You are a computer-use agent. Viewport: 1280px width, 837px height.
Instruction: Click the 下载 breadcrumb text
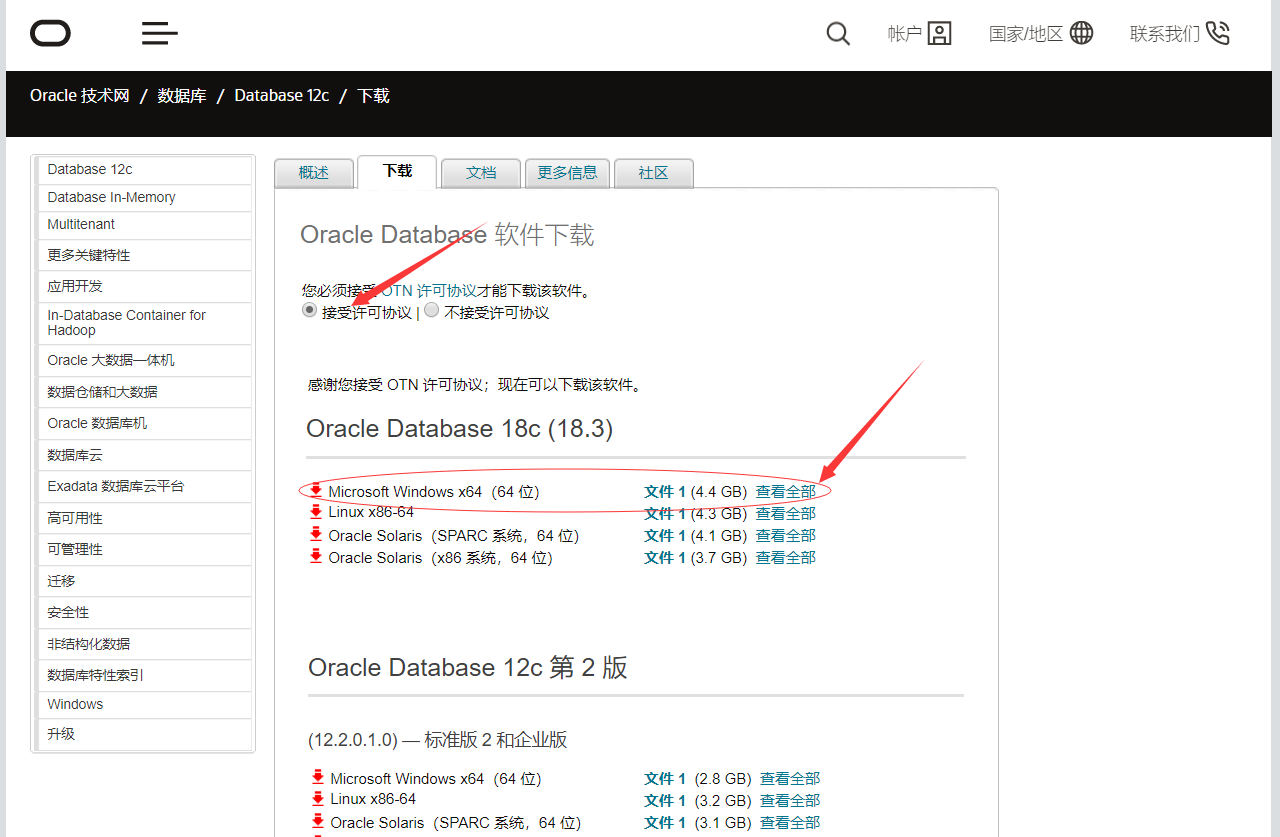coord(373,96)
